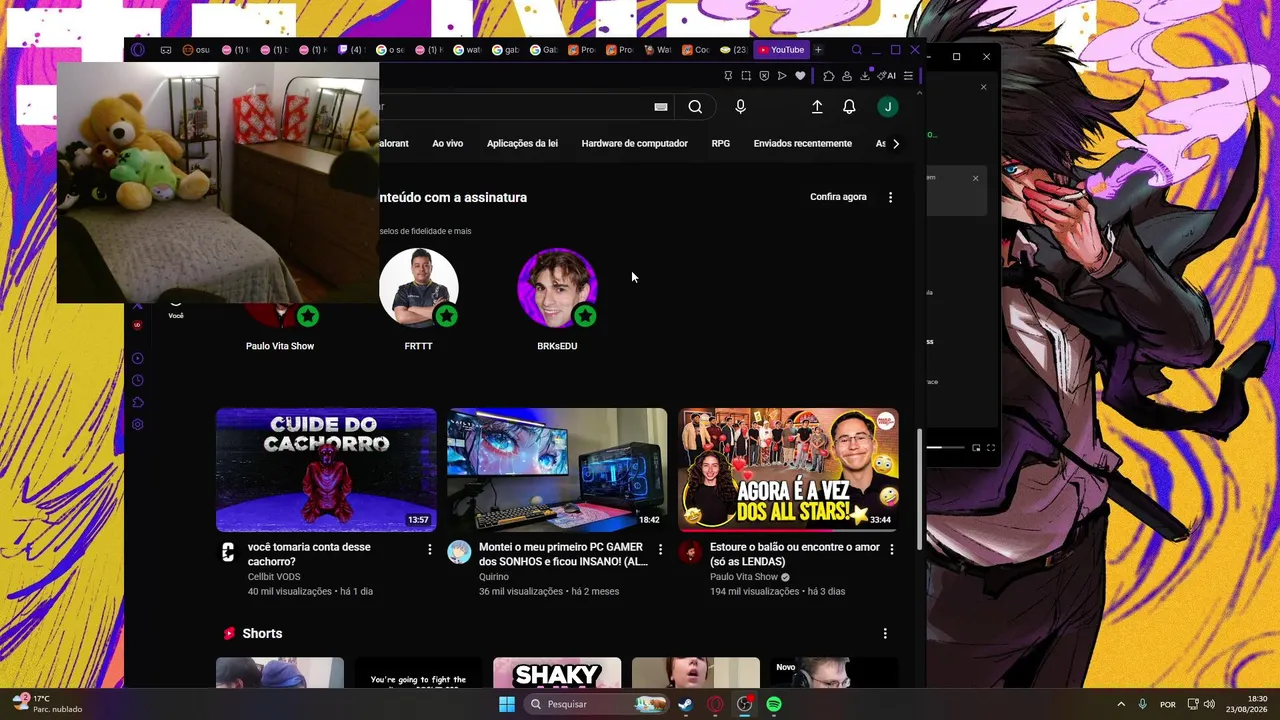Open browser downloads icon
This screenshot has height=720, width=1280.
coord(865,76)
